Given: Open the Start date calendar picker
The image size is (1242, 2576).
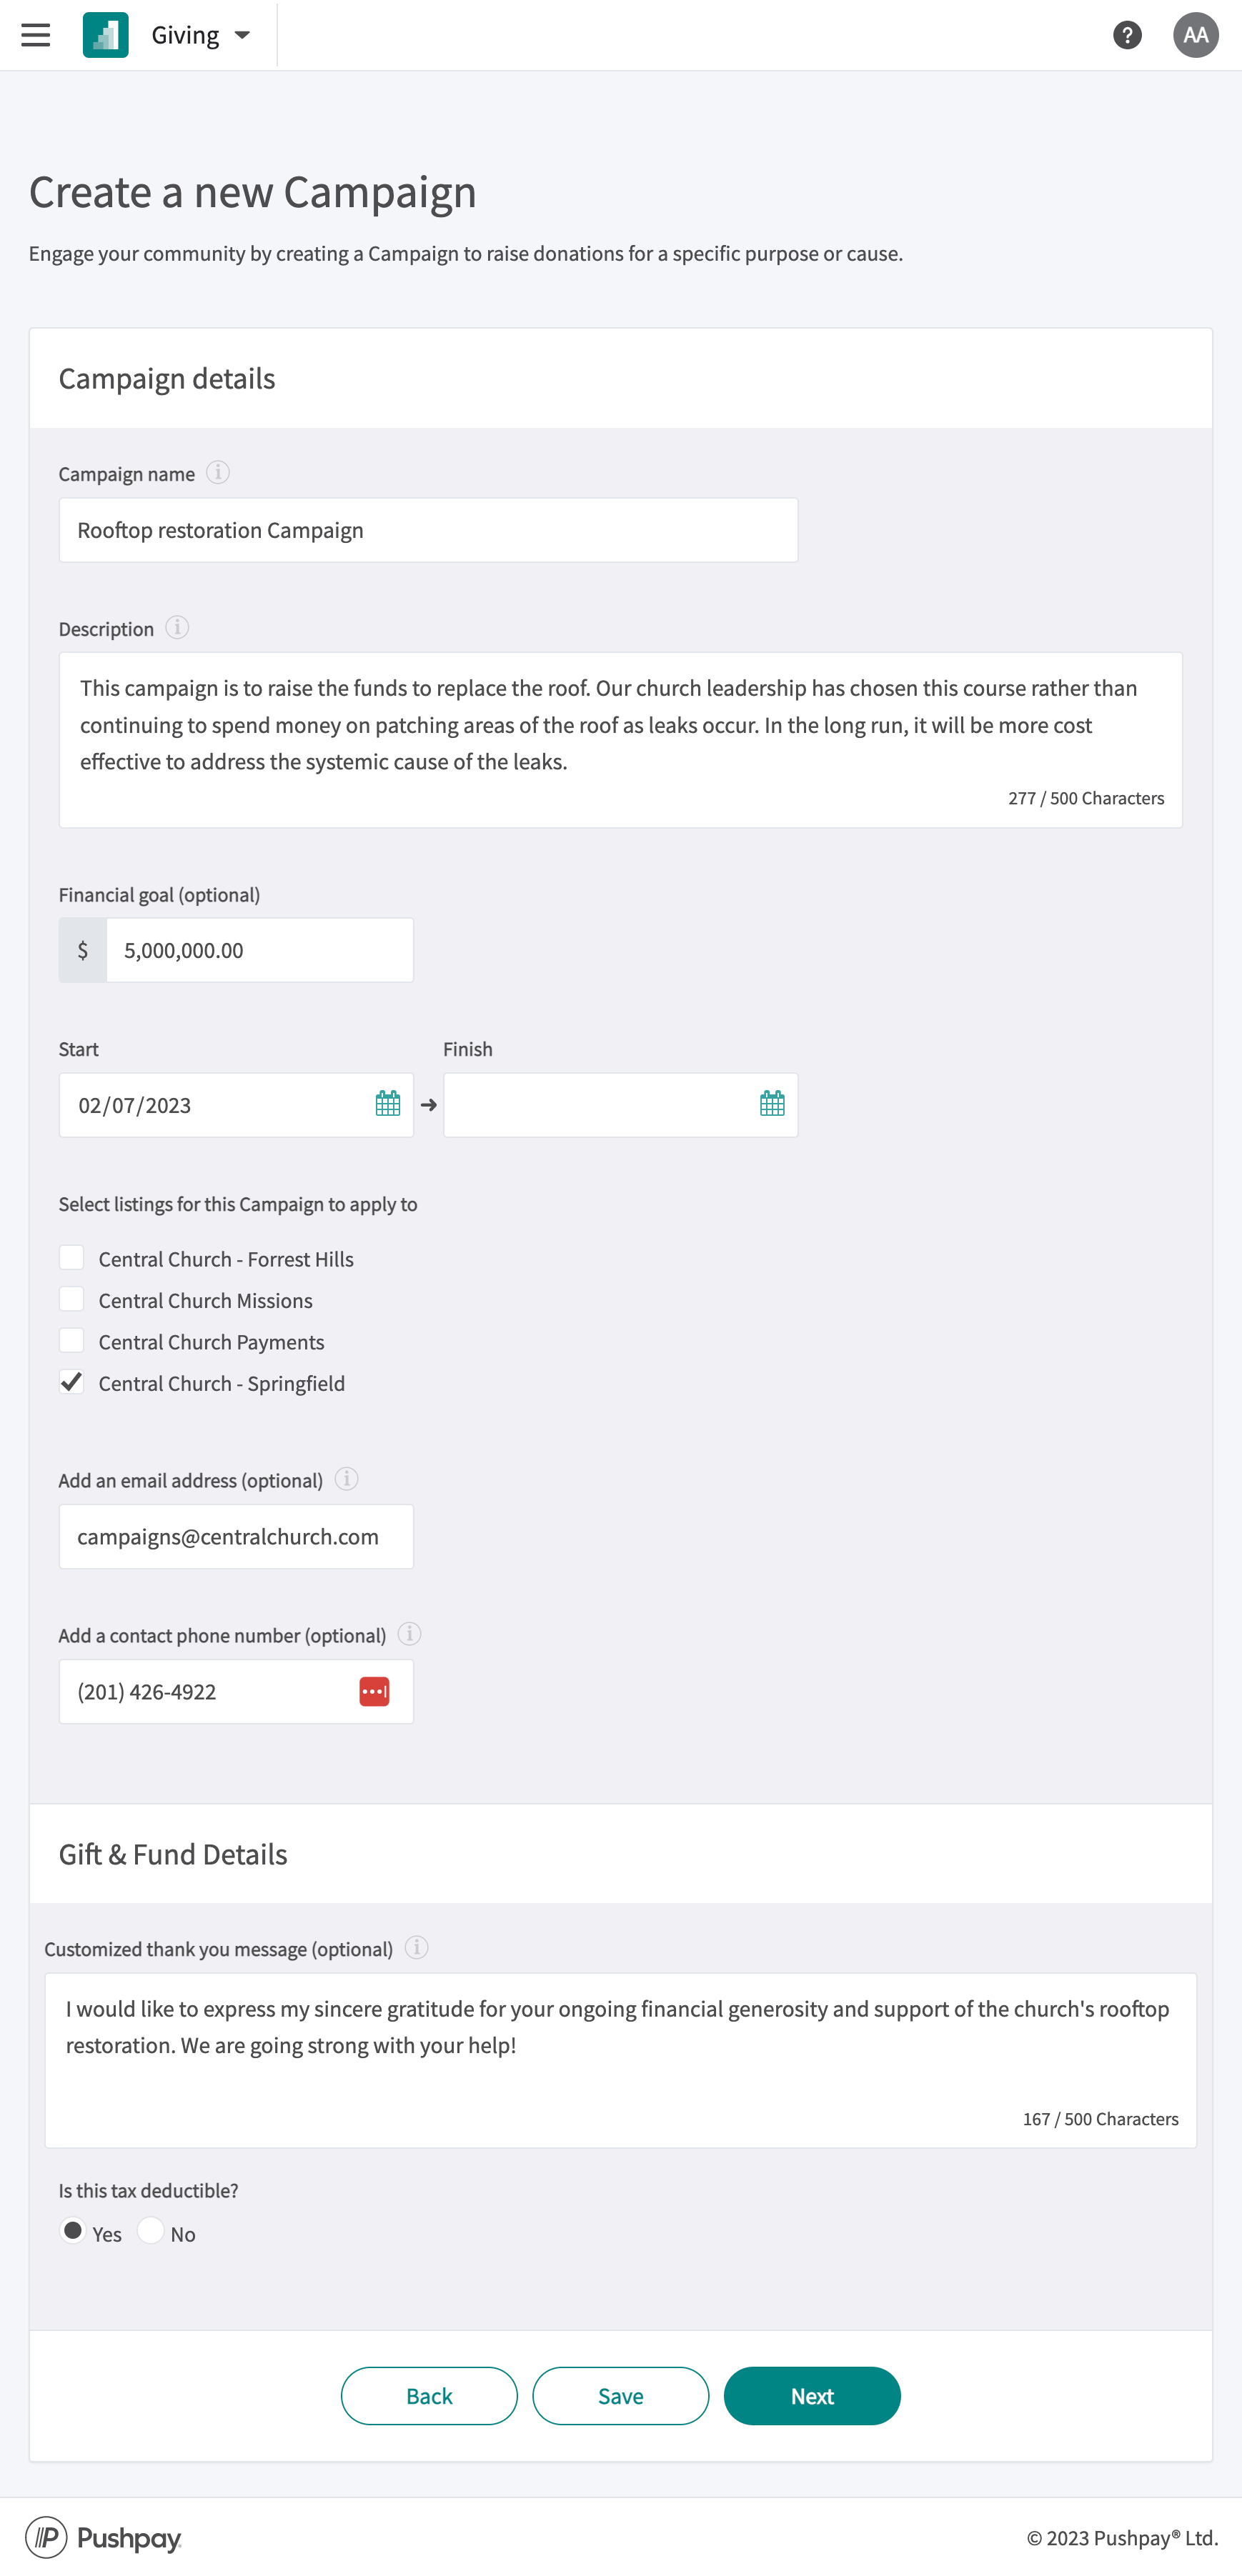Looking at the screenshot, I should 388,1104.
